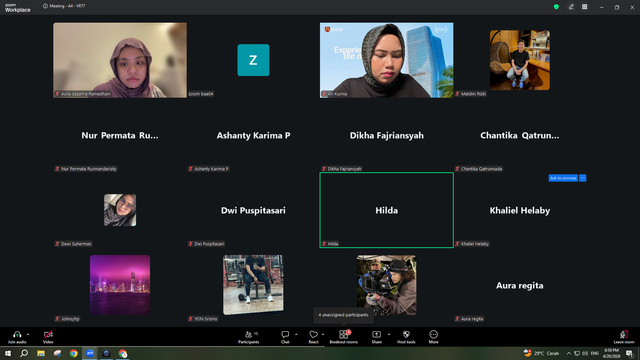Click the 'Khaliel Helaby' name label
This screenshot has width=640, height=360.
475,244
